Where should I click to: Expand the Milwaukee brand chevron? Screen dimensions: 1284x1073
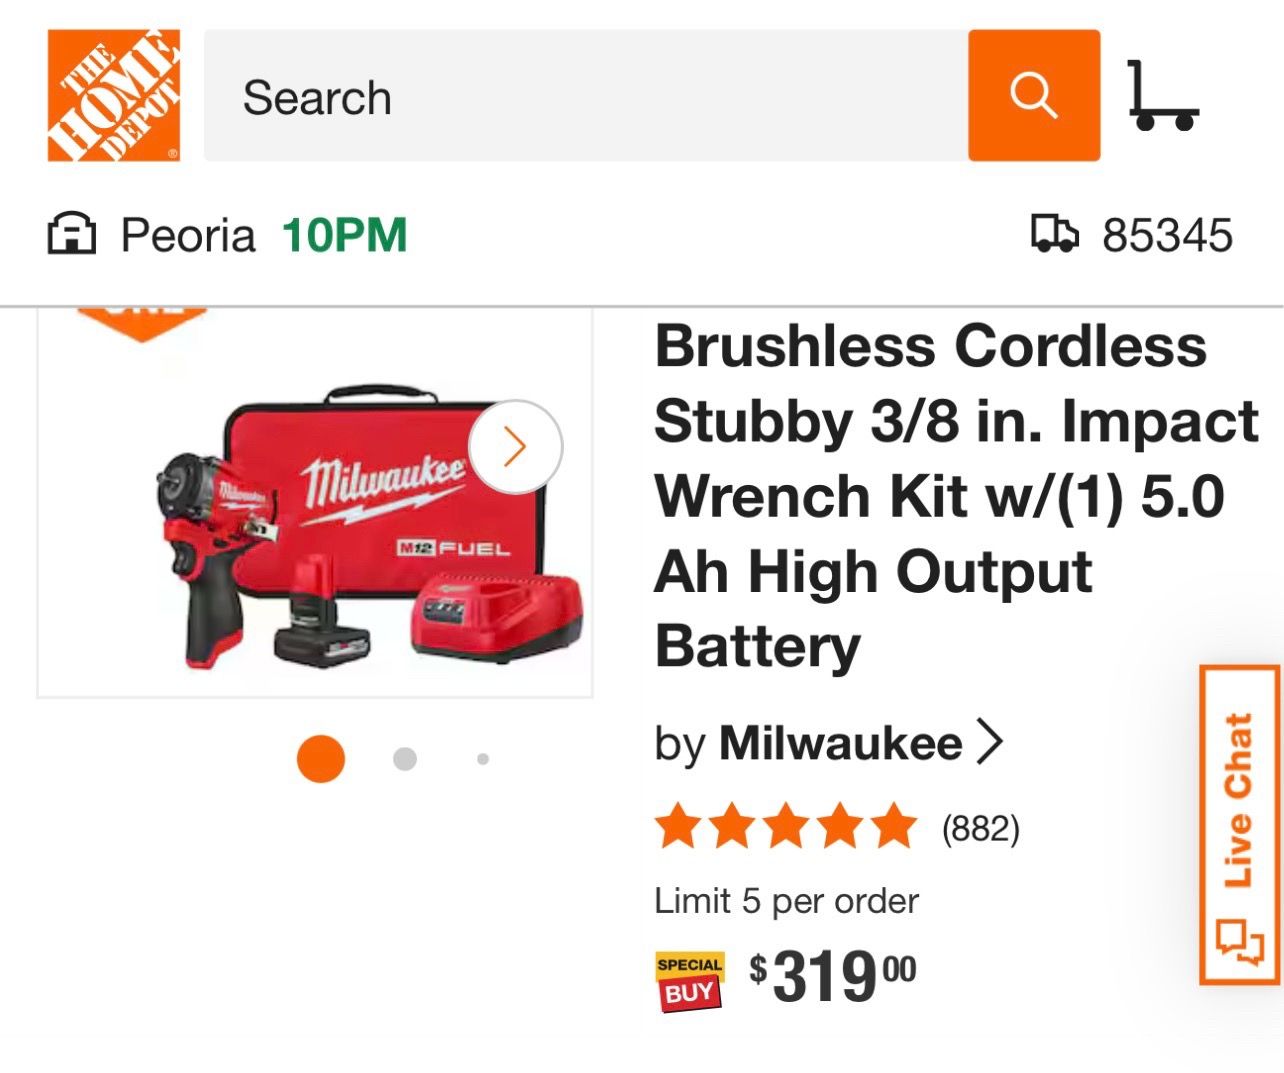(x=989, y=742)
